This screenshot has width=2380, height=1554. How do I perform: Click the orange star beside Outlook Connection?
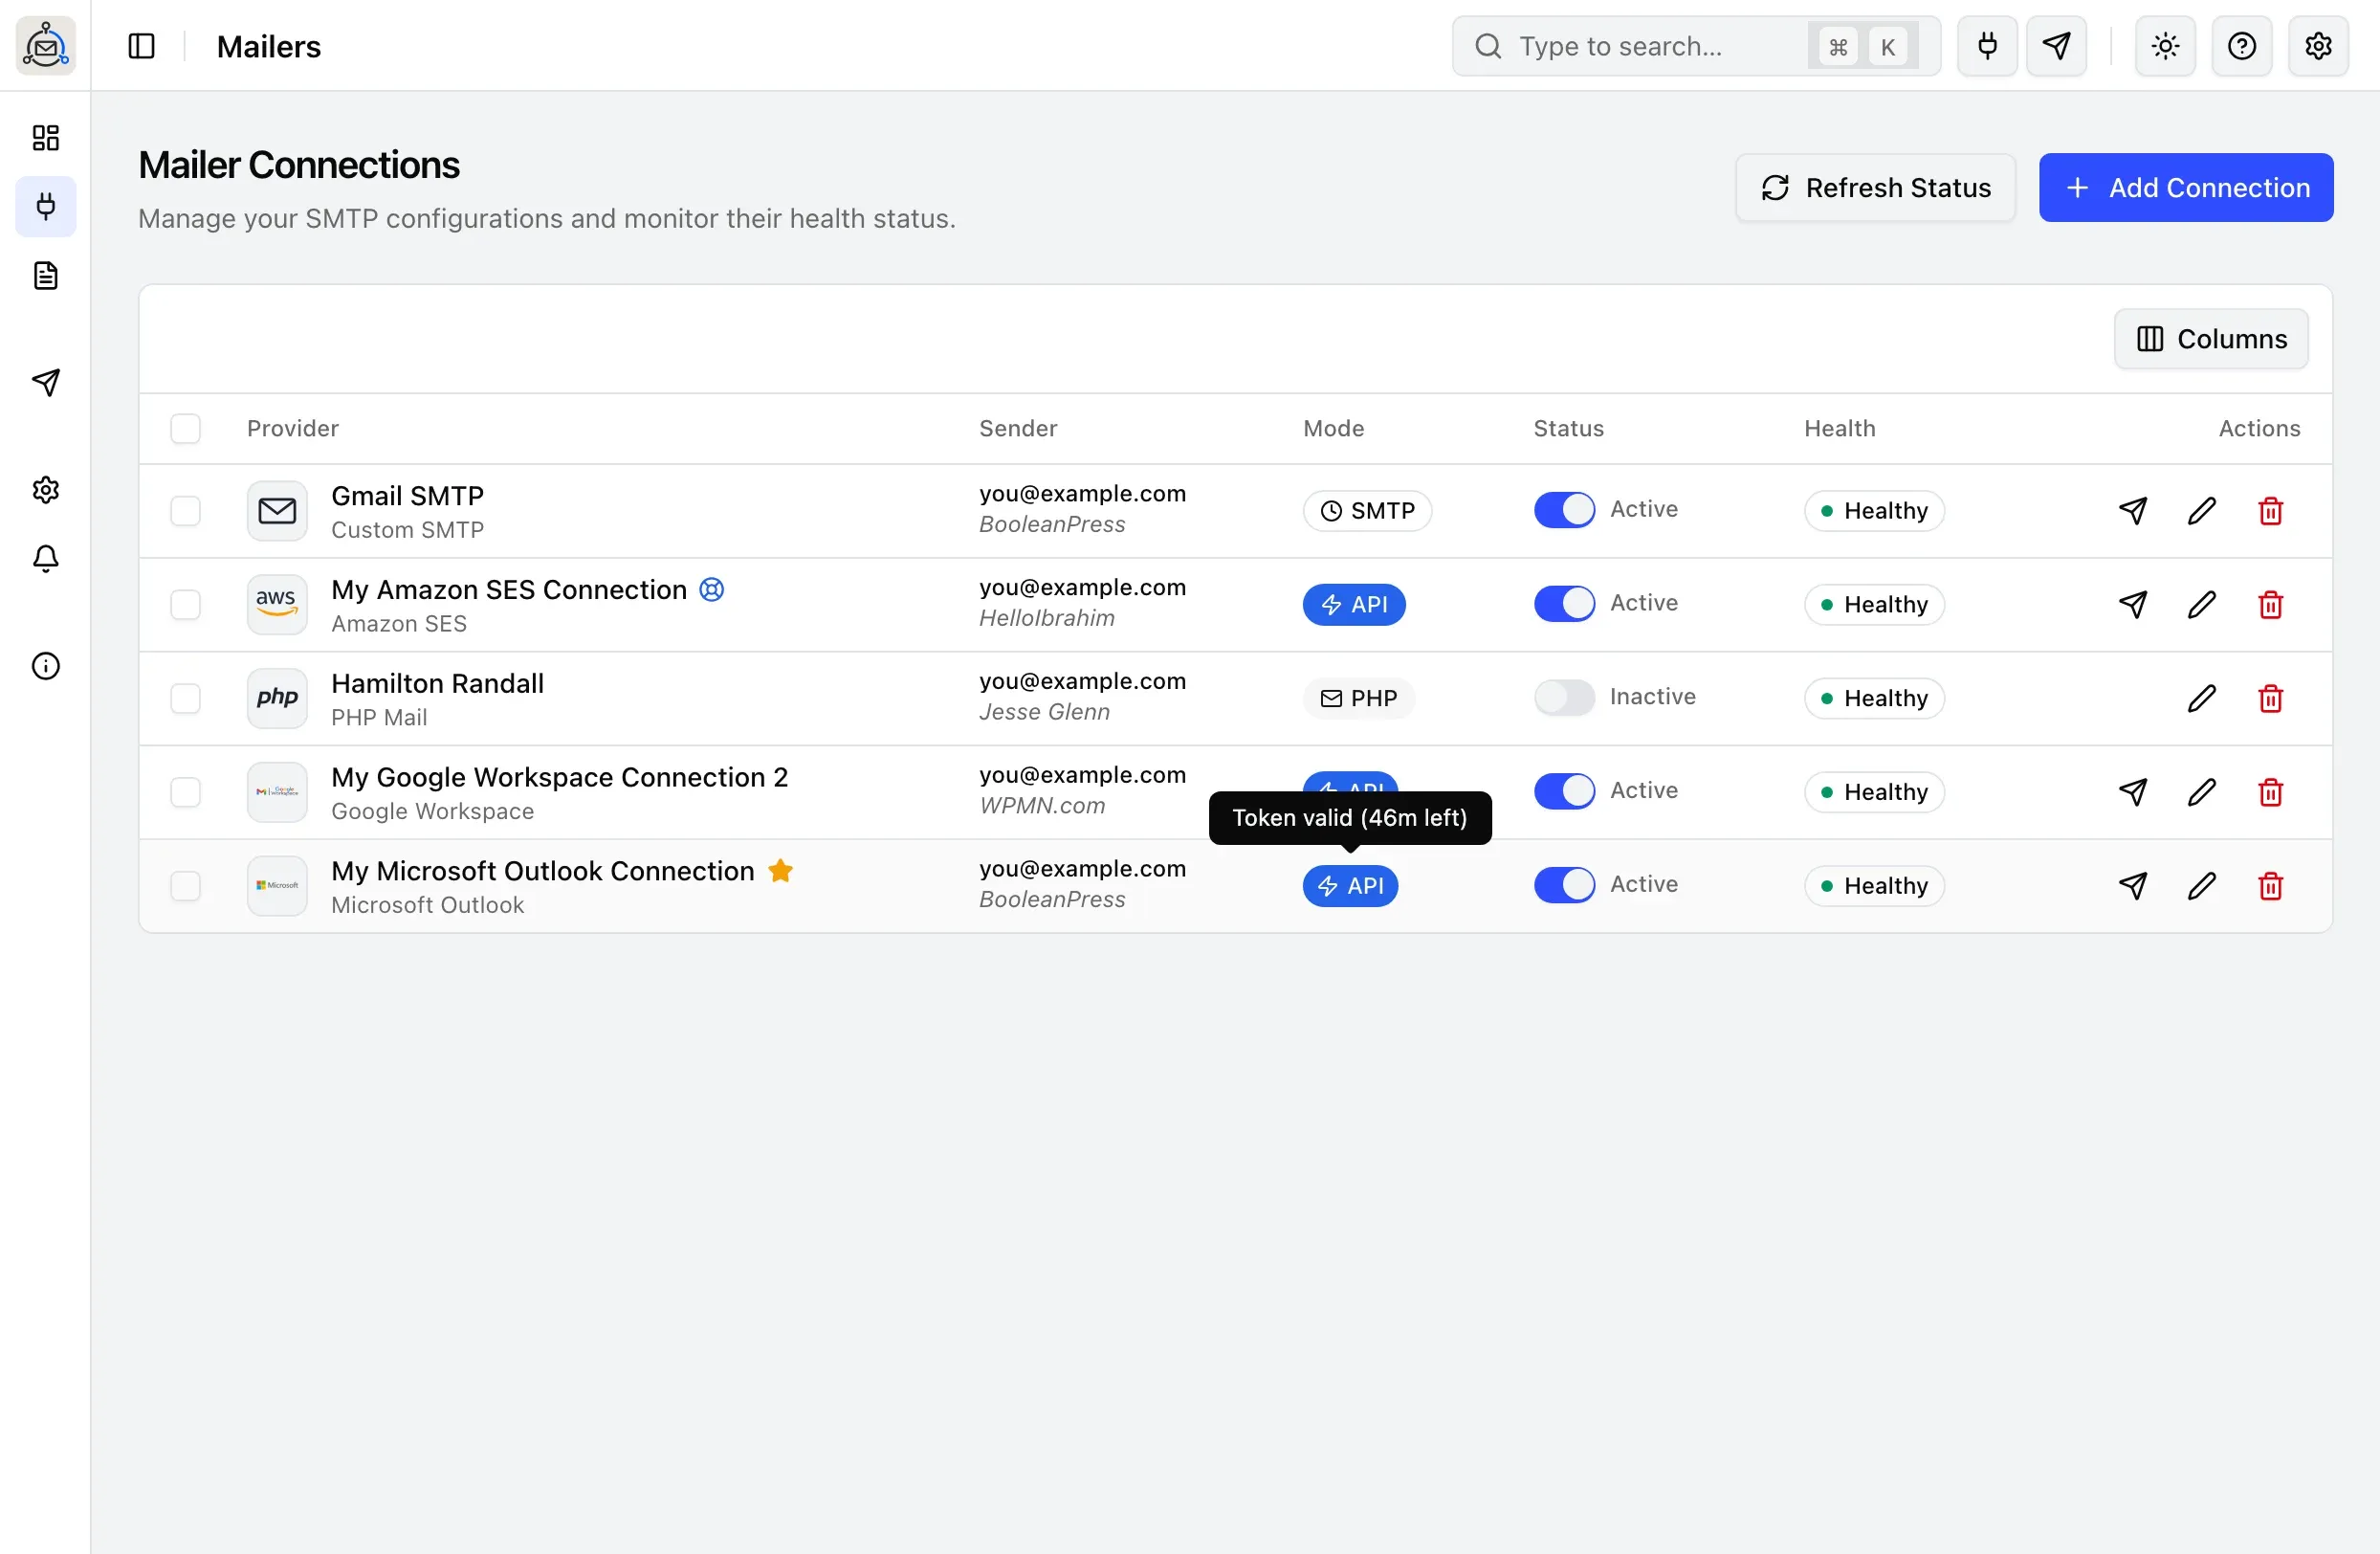point(781,871)
